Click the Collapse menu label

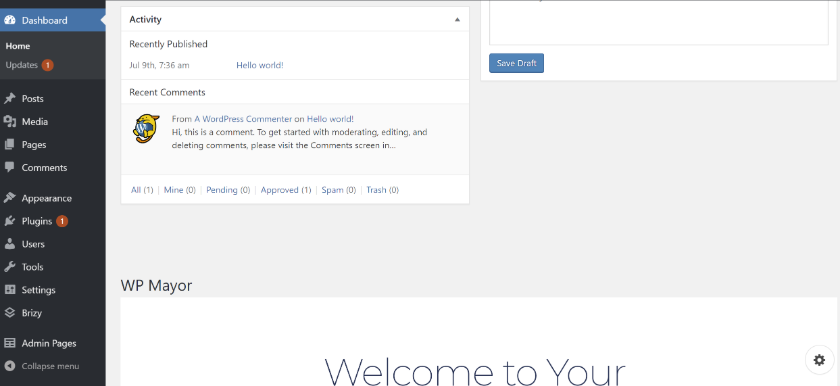(50, 366)
